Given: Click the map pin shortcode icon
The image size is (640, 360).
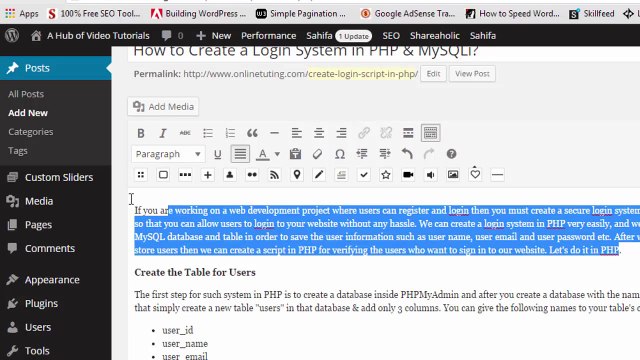Looking at the screenshot, I should click(x=297, y=175).
